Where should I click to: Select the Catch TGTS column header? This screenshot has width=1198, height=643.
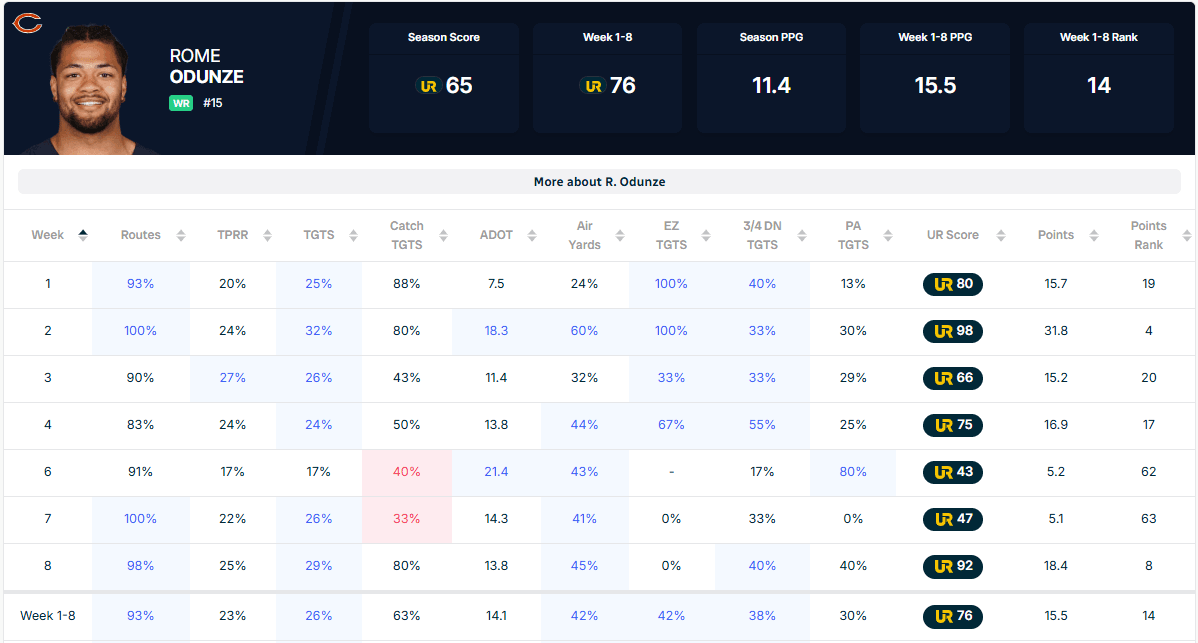tap(406, 235)
